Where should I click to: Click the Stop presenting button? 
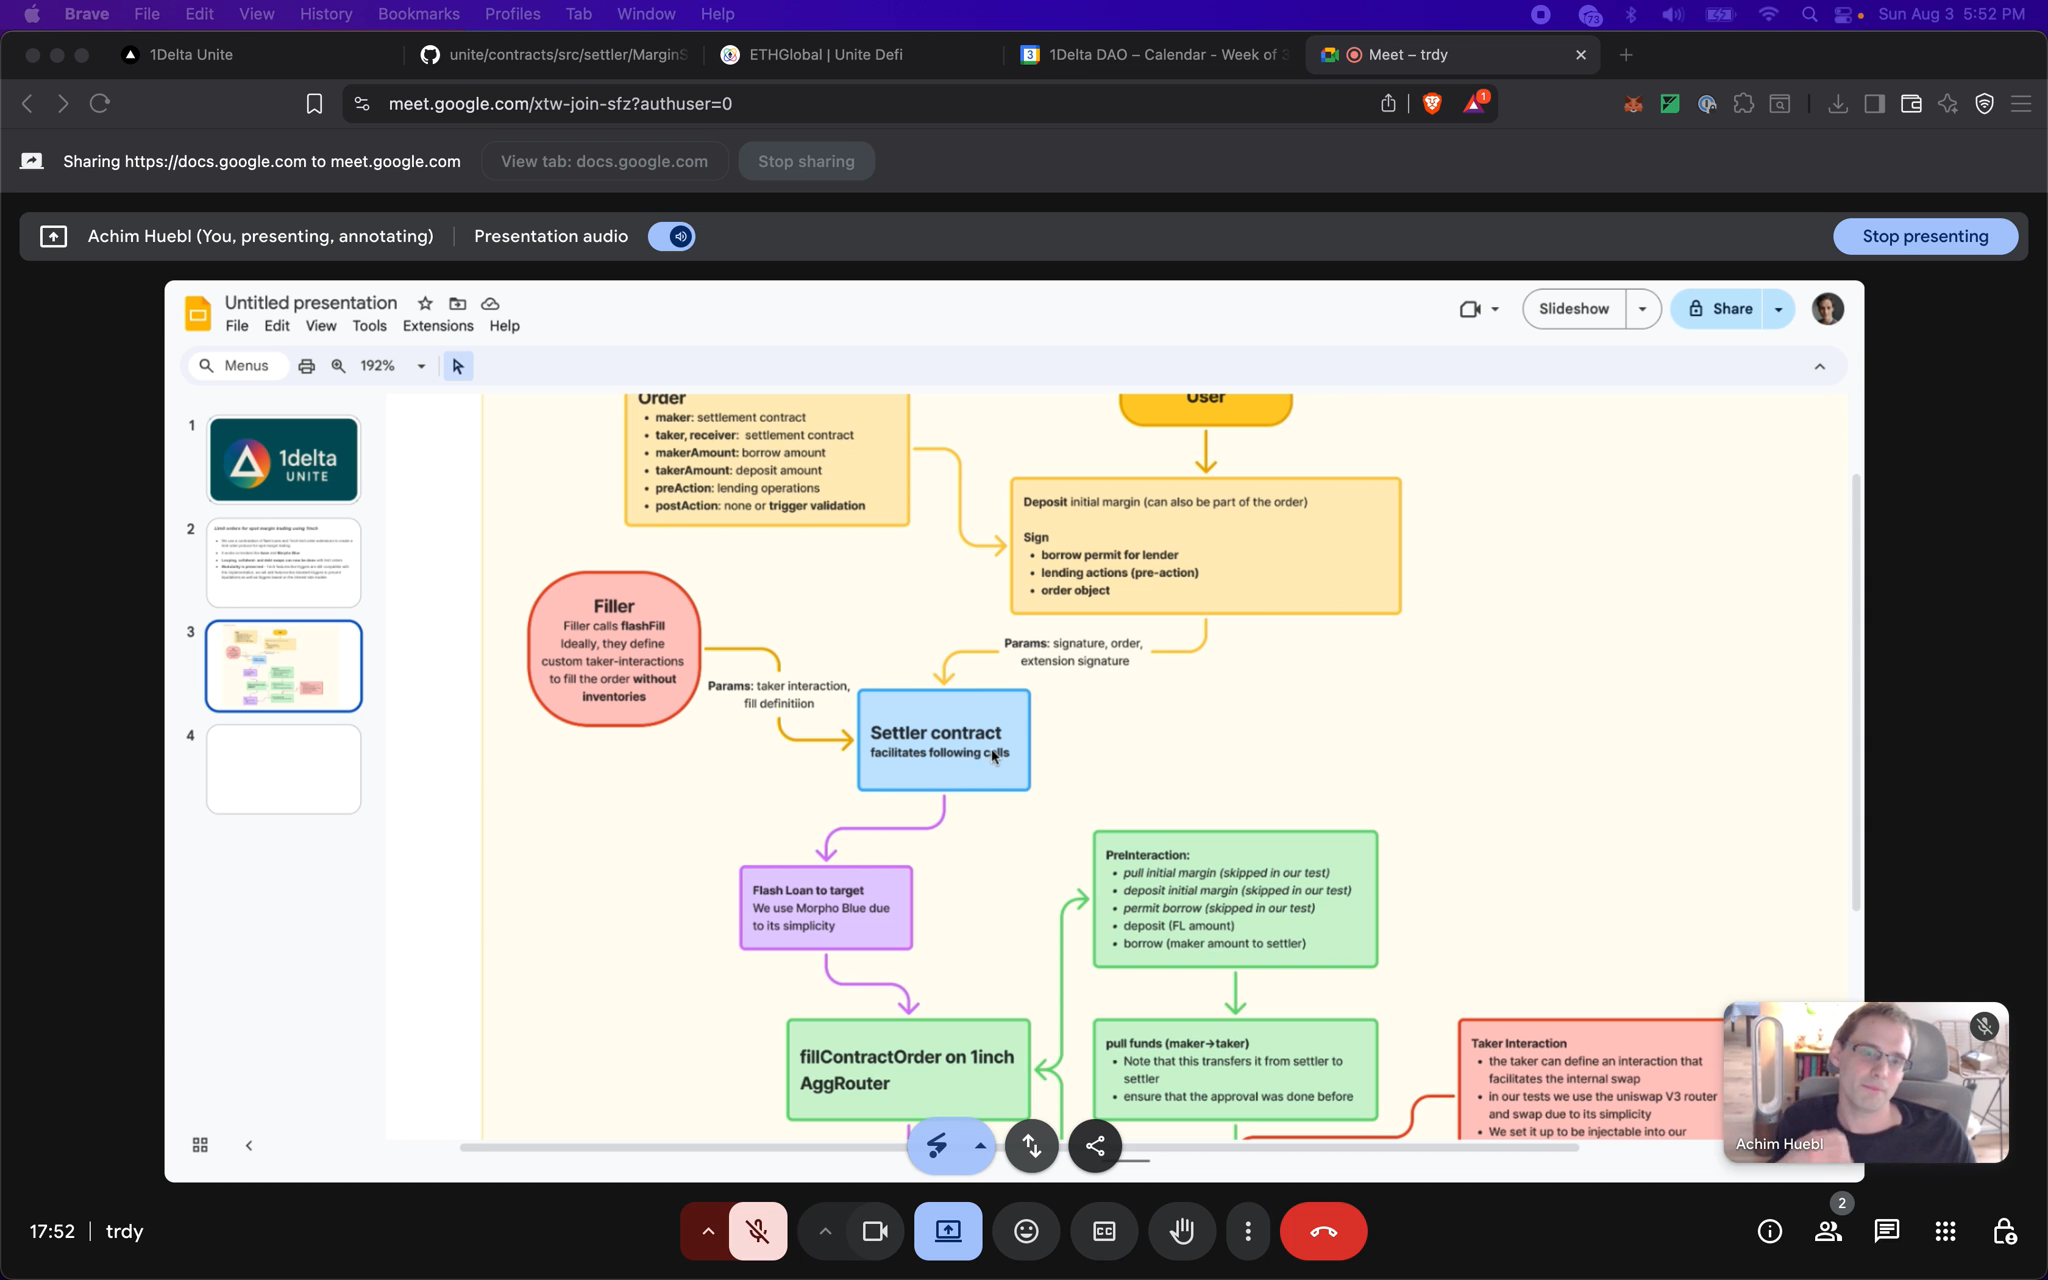tap(1924, 237)
